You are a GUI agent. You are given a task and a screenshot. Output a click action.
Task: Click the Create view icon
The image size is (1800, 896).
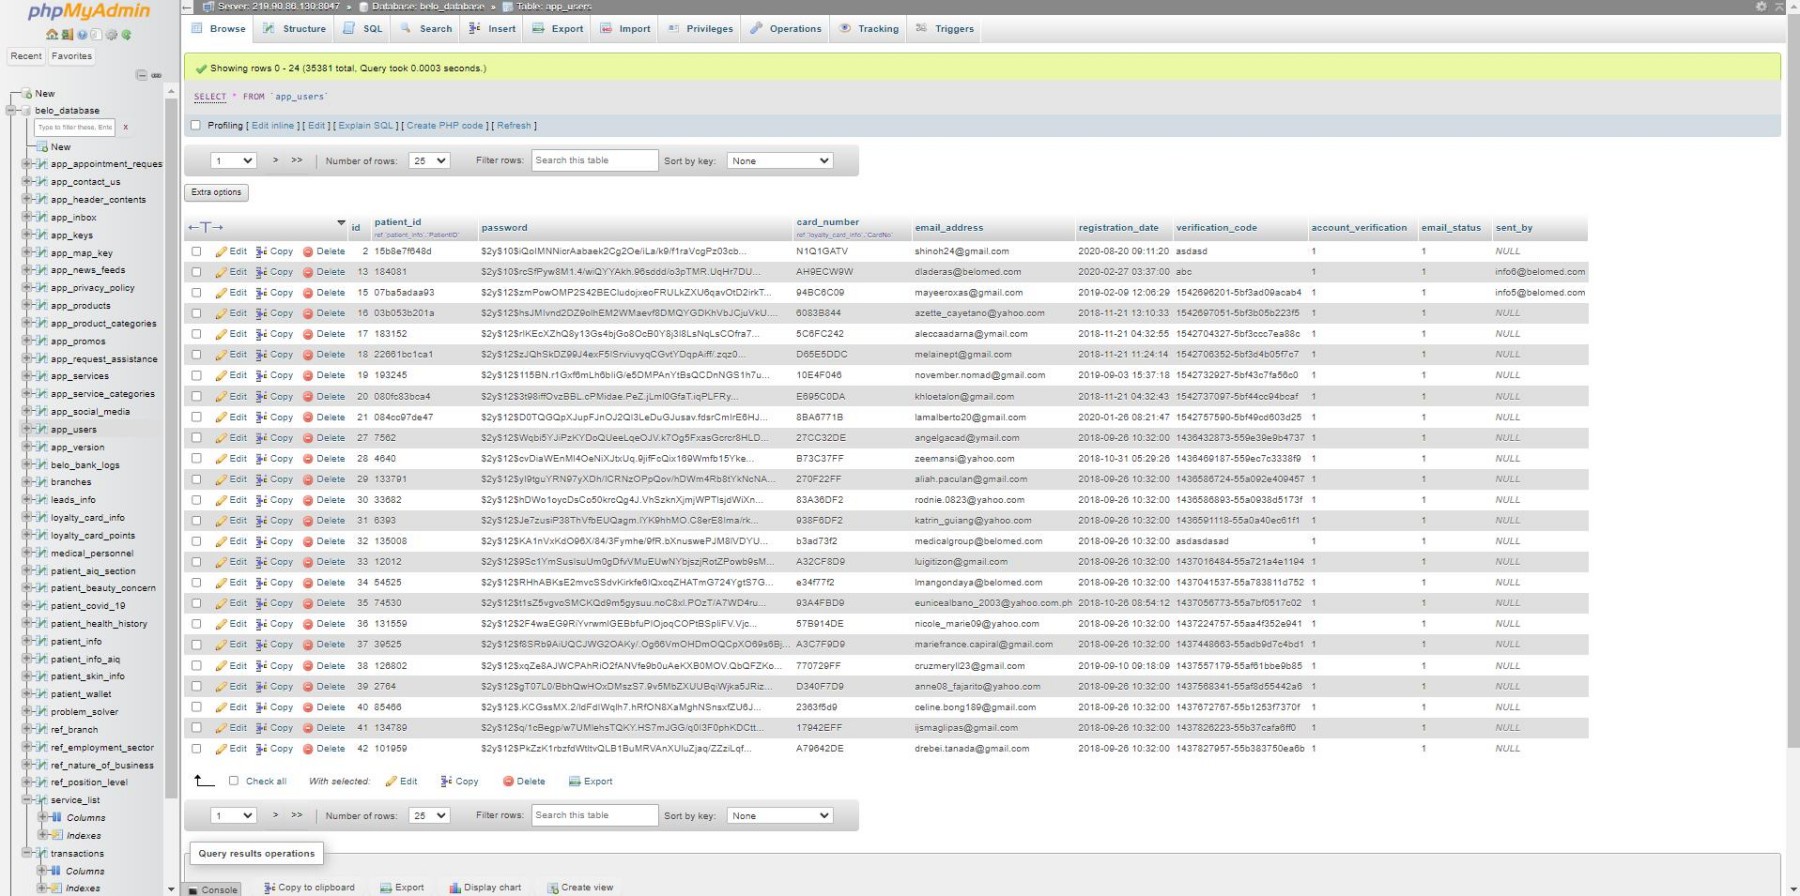(x=552, y=888)
